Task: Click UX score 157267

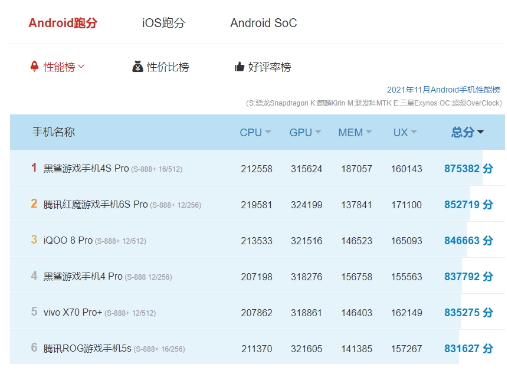Action: click(x=406, y=349)
